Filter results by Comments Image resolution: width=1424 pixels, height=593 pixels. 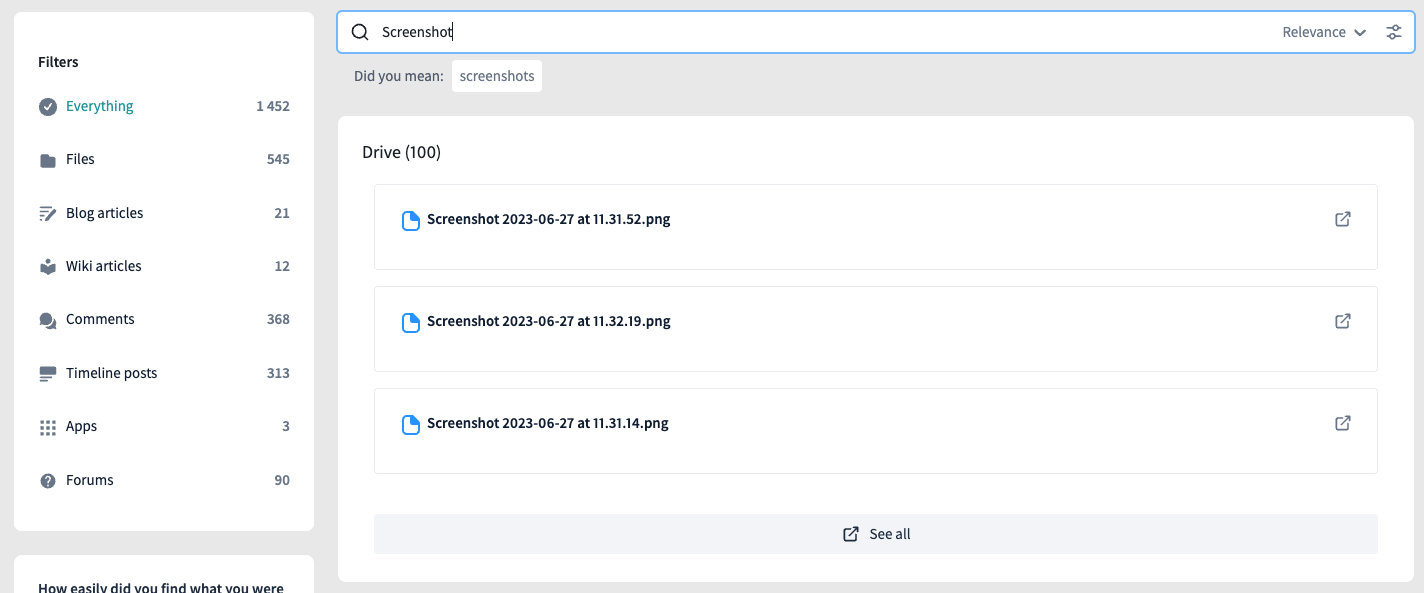(x=164, y=320)
